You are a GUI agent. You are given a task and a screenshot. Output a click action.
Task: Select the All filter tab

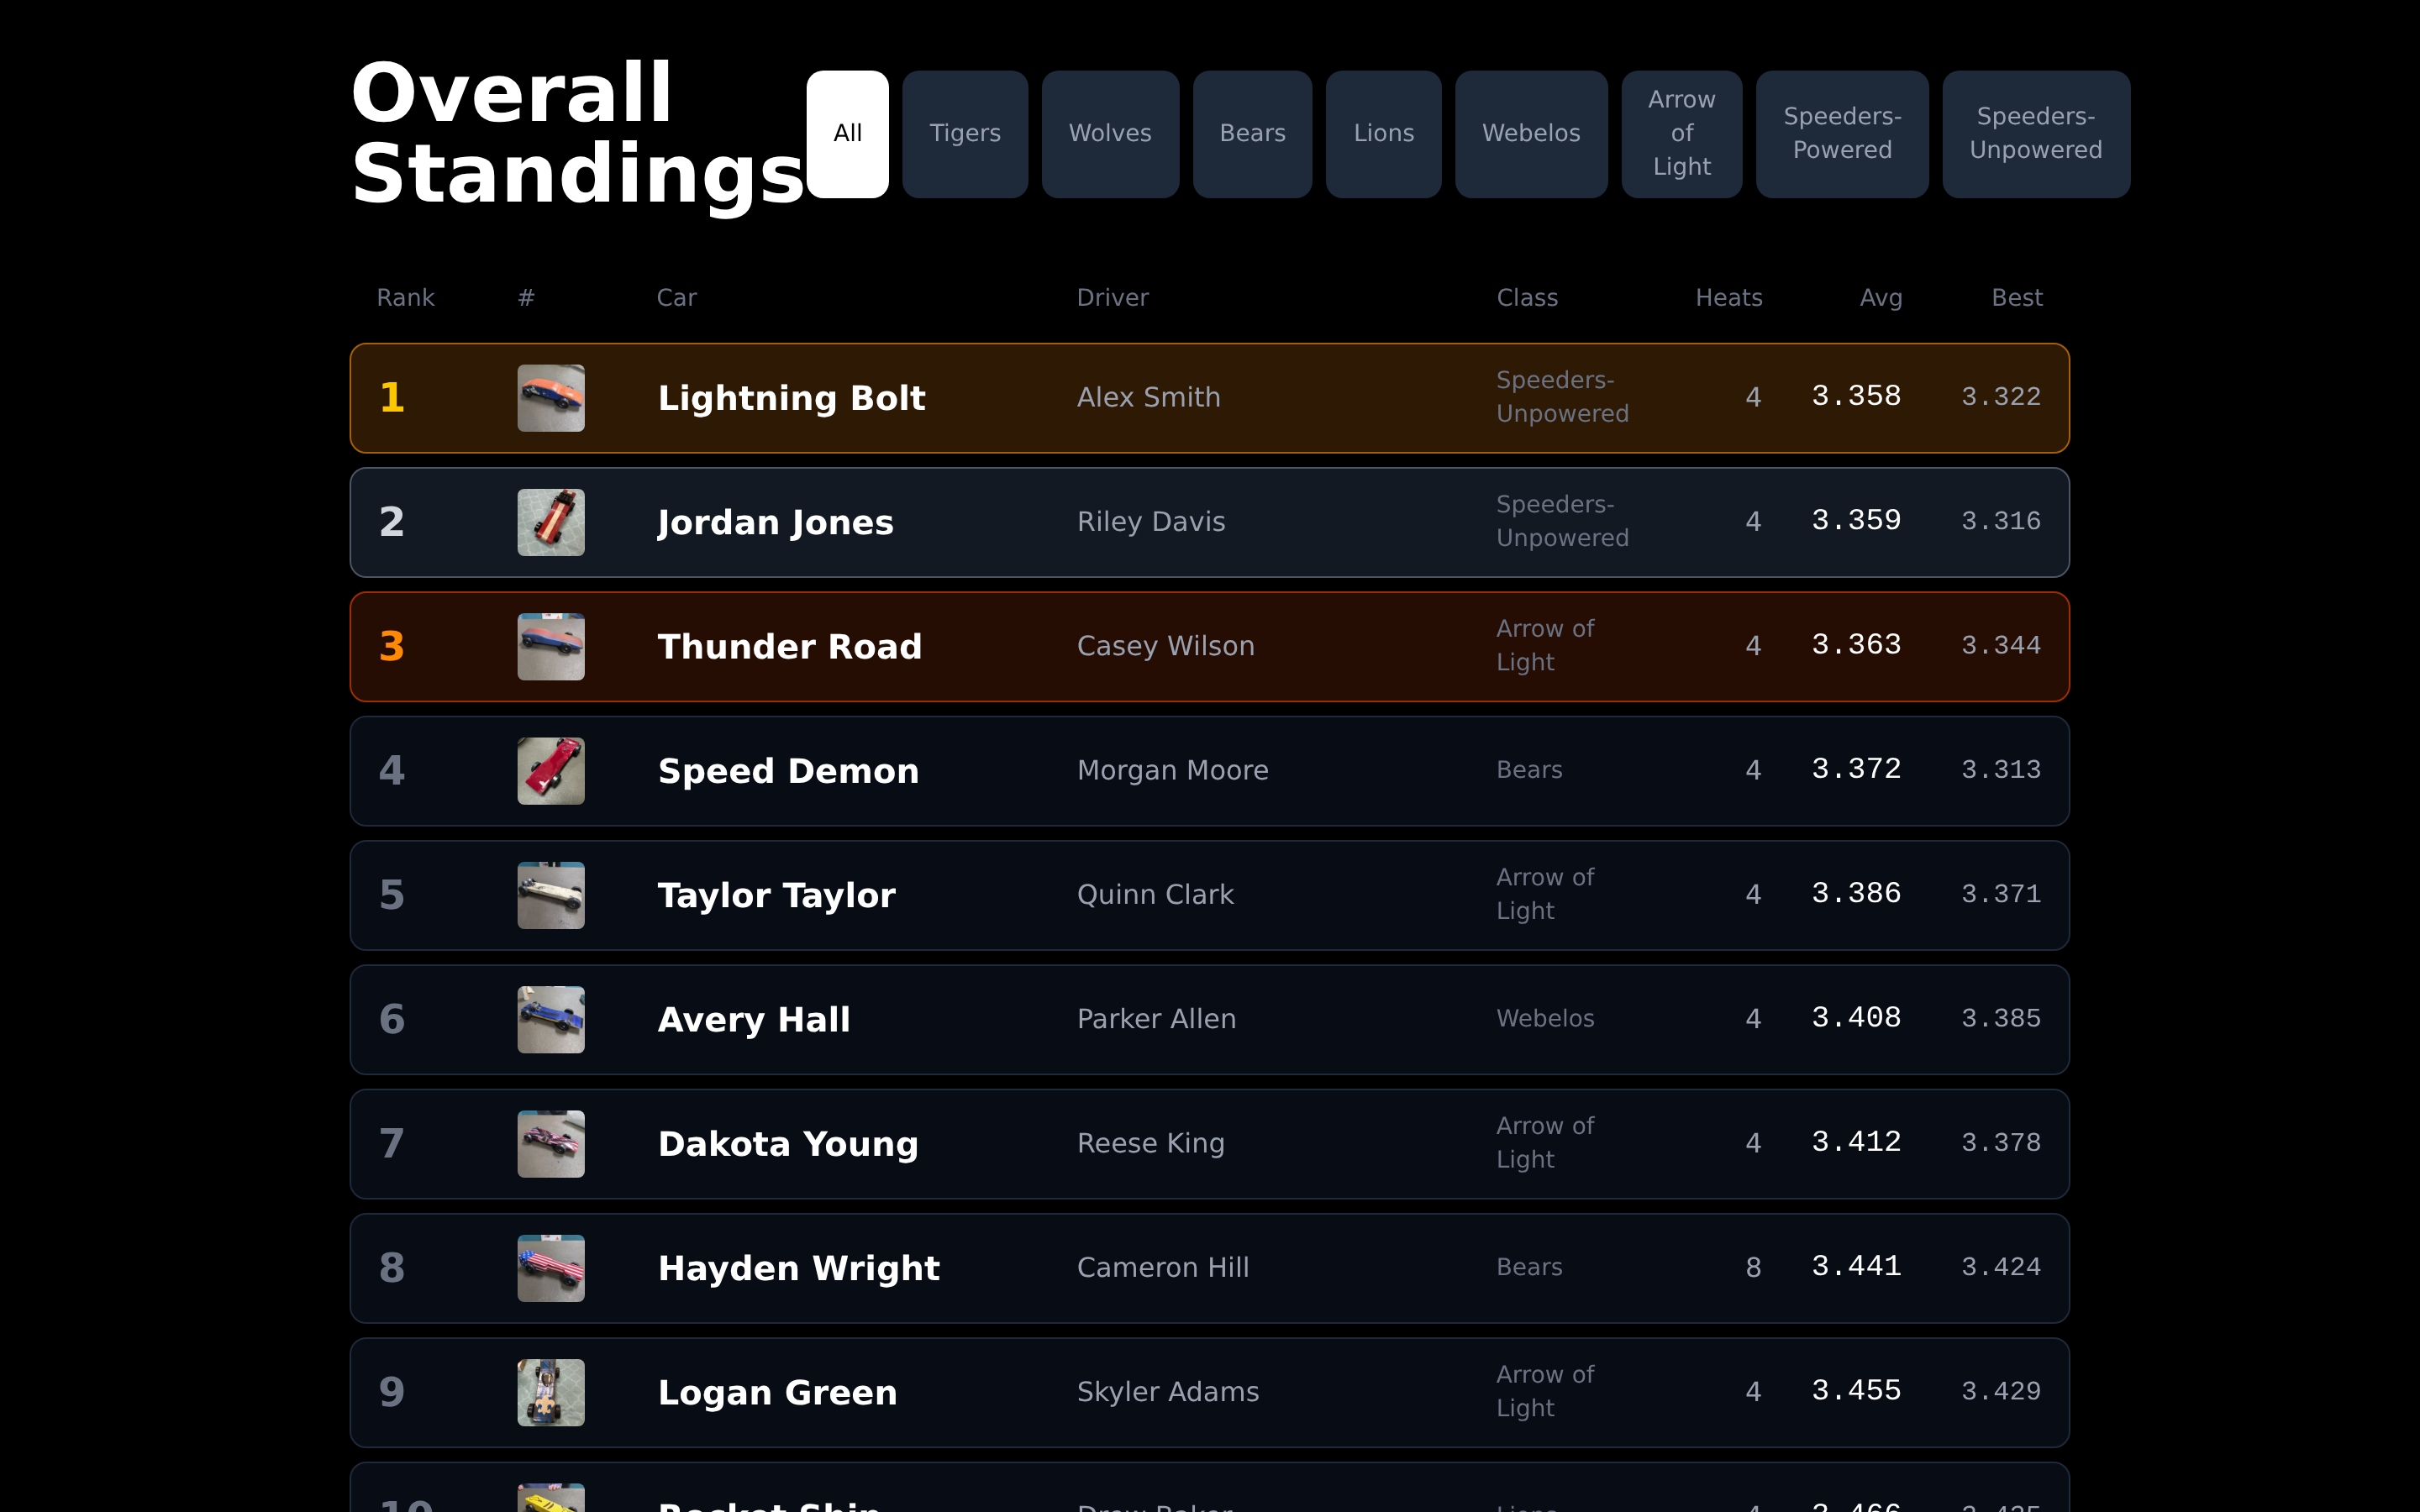(x=847, y=134)
